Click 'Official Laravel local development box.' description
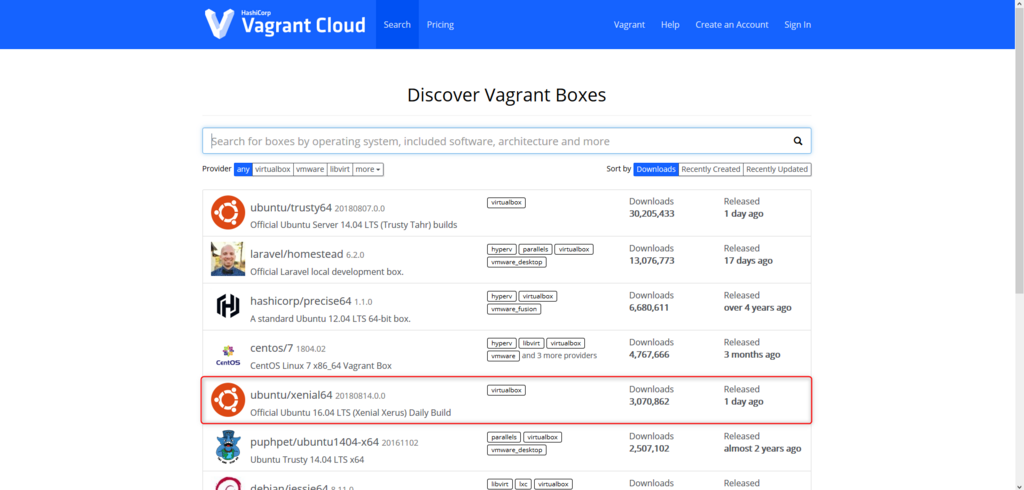Viewport: 1024px width, 490px height. (x=327, y=272)
